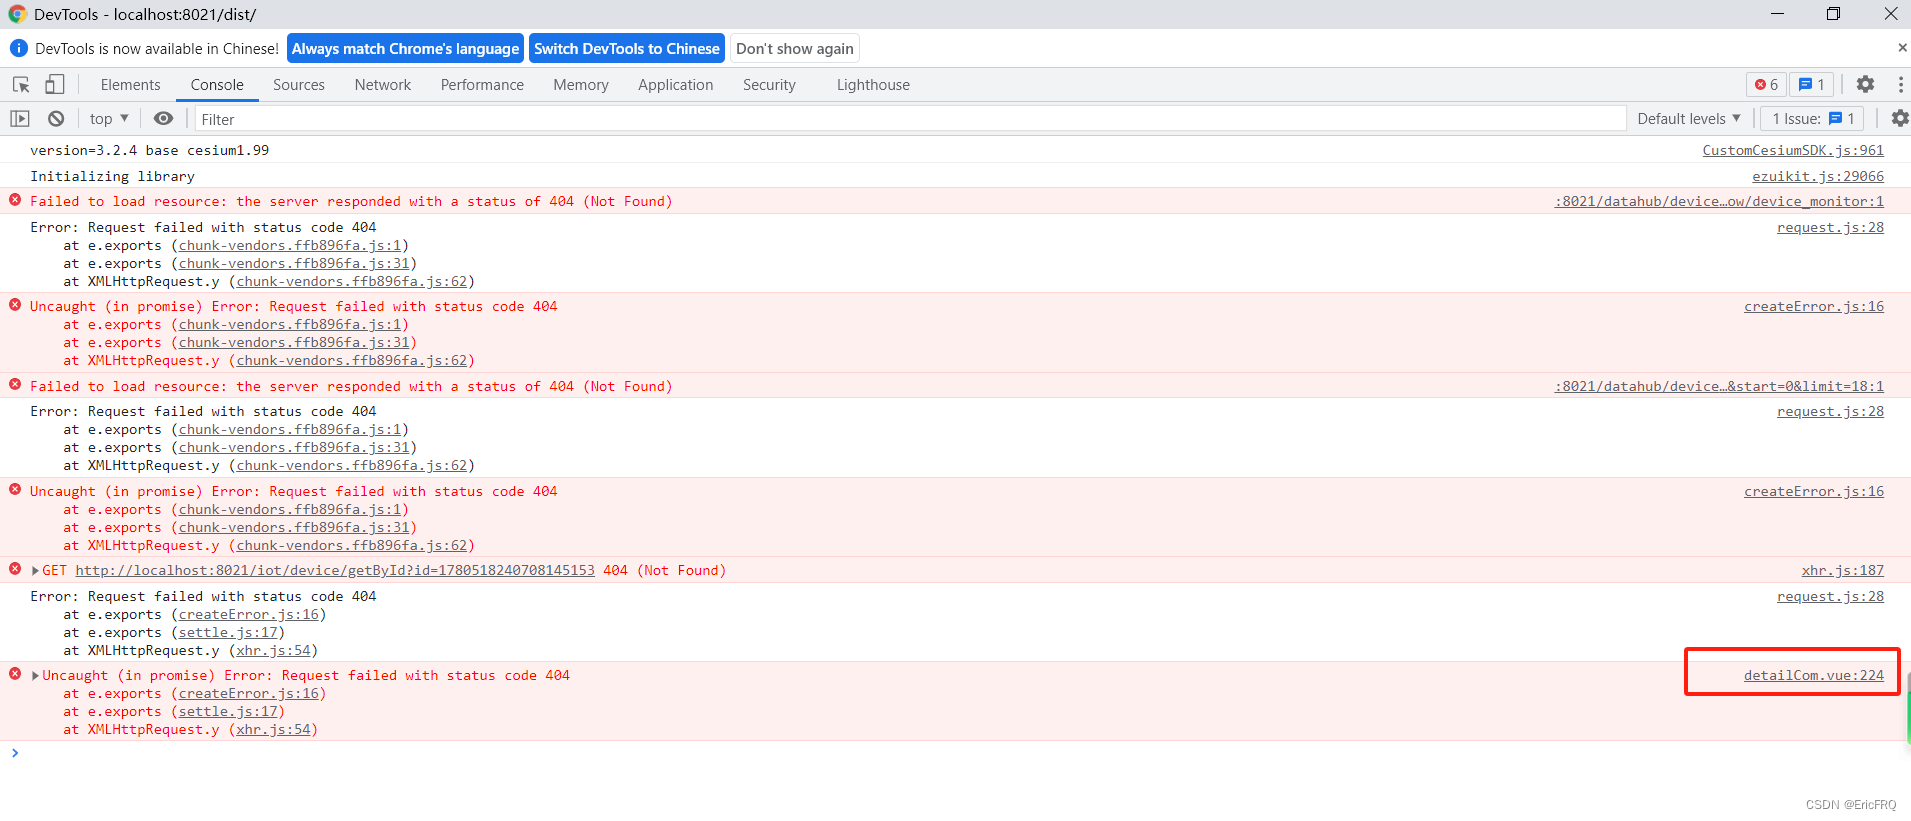The height and width of the screenshot is (821, 1911).
Task: Show the console sidebar panel
Action: click(x=20, y=119)
